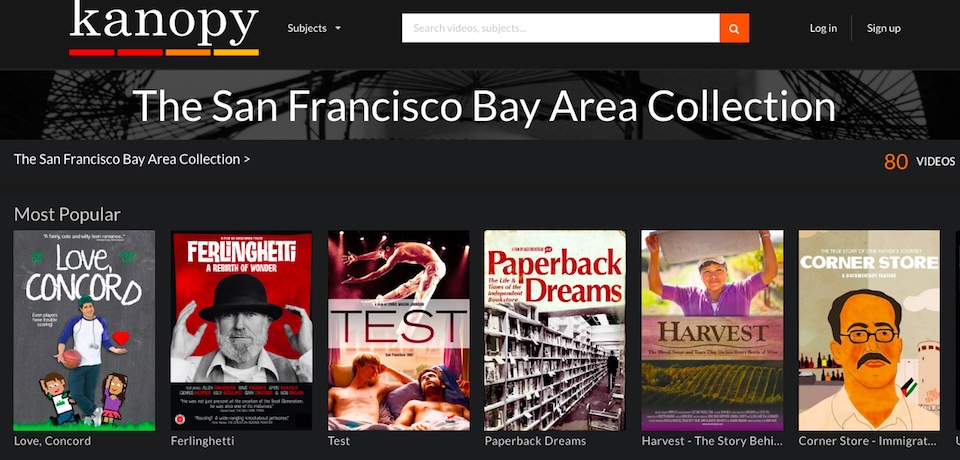Open the Harvest movie poster thumbnail
This screenshot has height=460, width=960.
pyautogui.click(x=712, y=331)
